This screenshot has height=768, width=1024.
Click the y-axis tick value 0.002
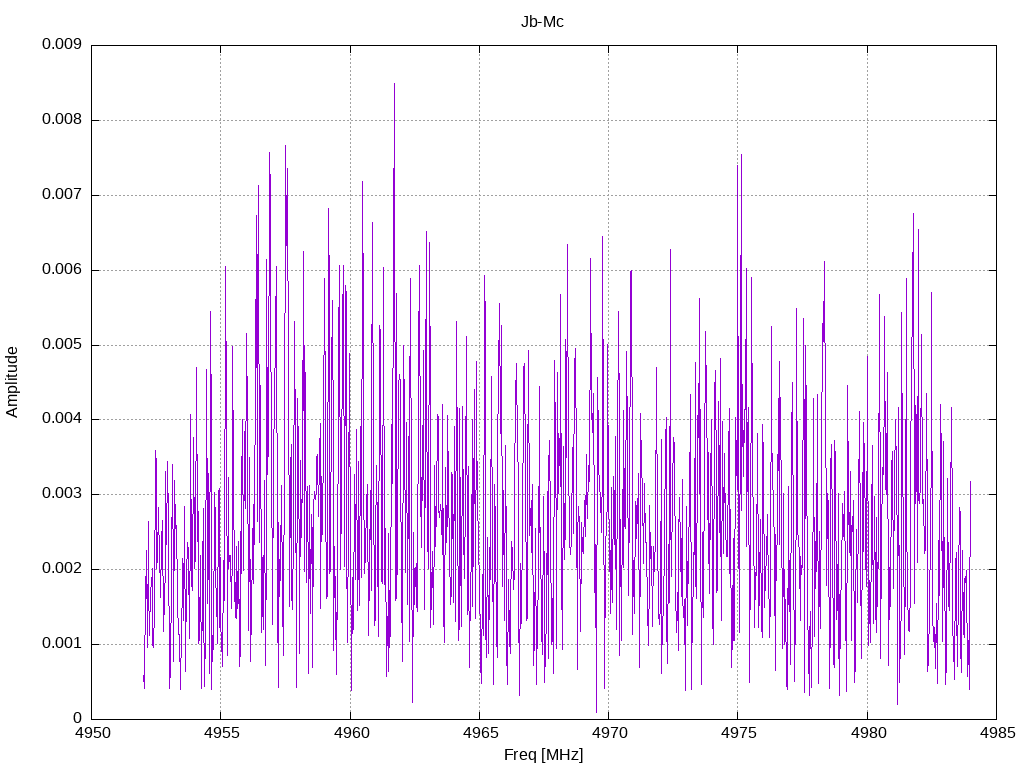click(x=61, y=568)
